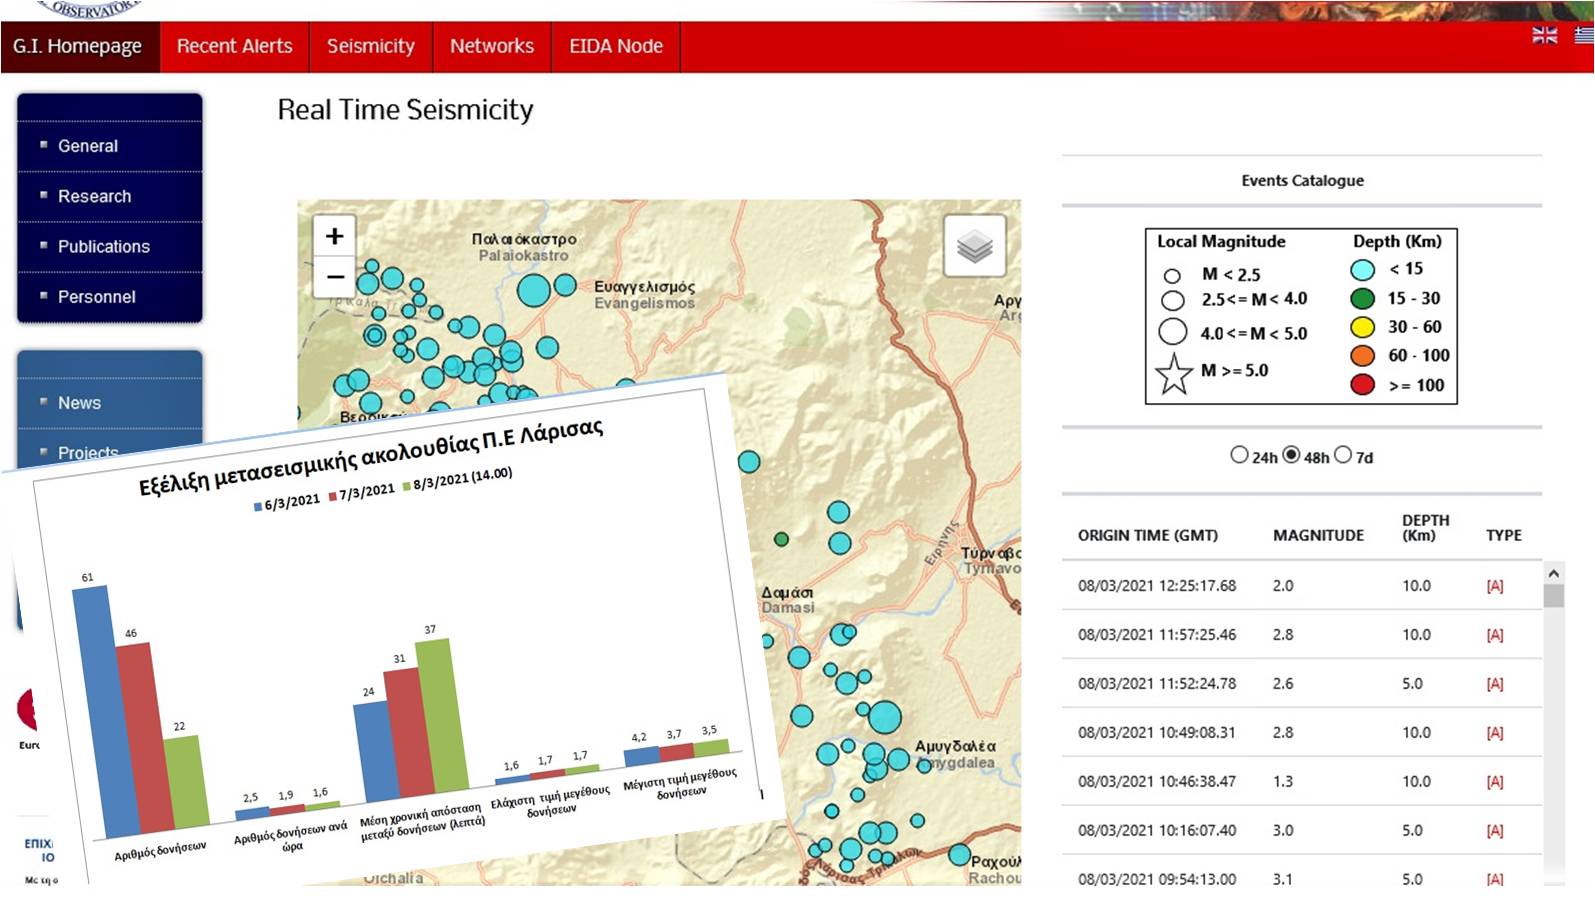Click the [A] type link for 12:25:17.68 event
The height and width of the screenshot is (920, 1595).
[1494, 586]
